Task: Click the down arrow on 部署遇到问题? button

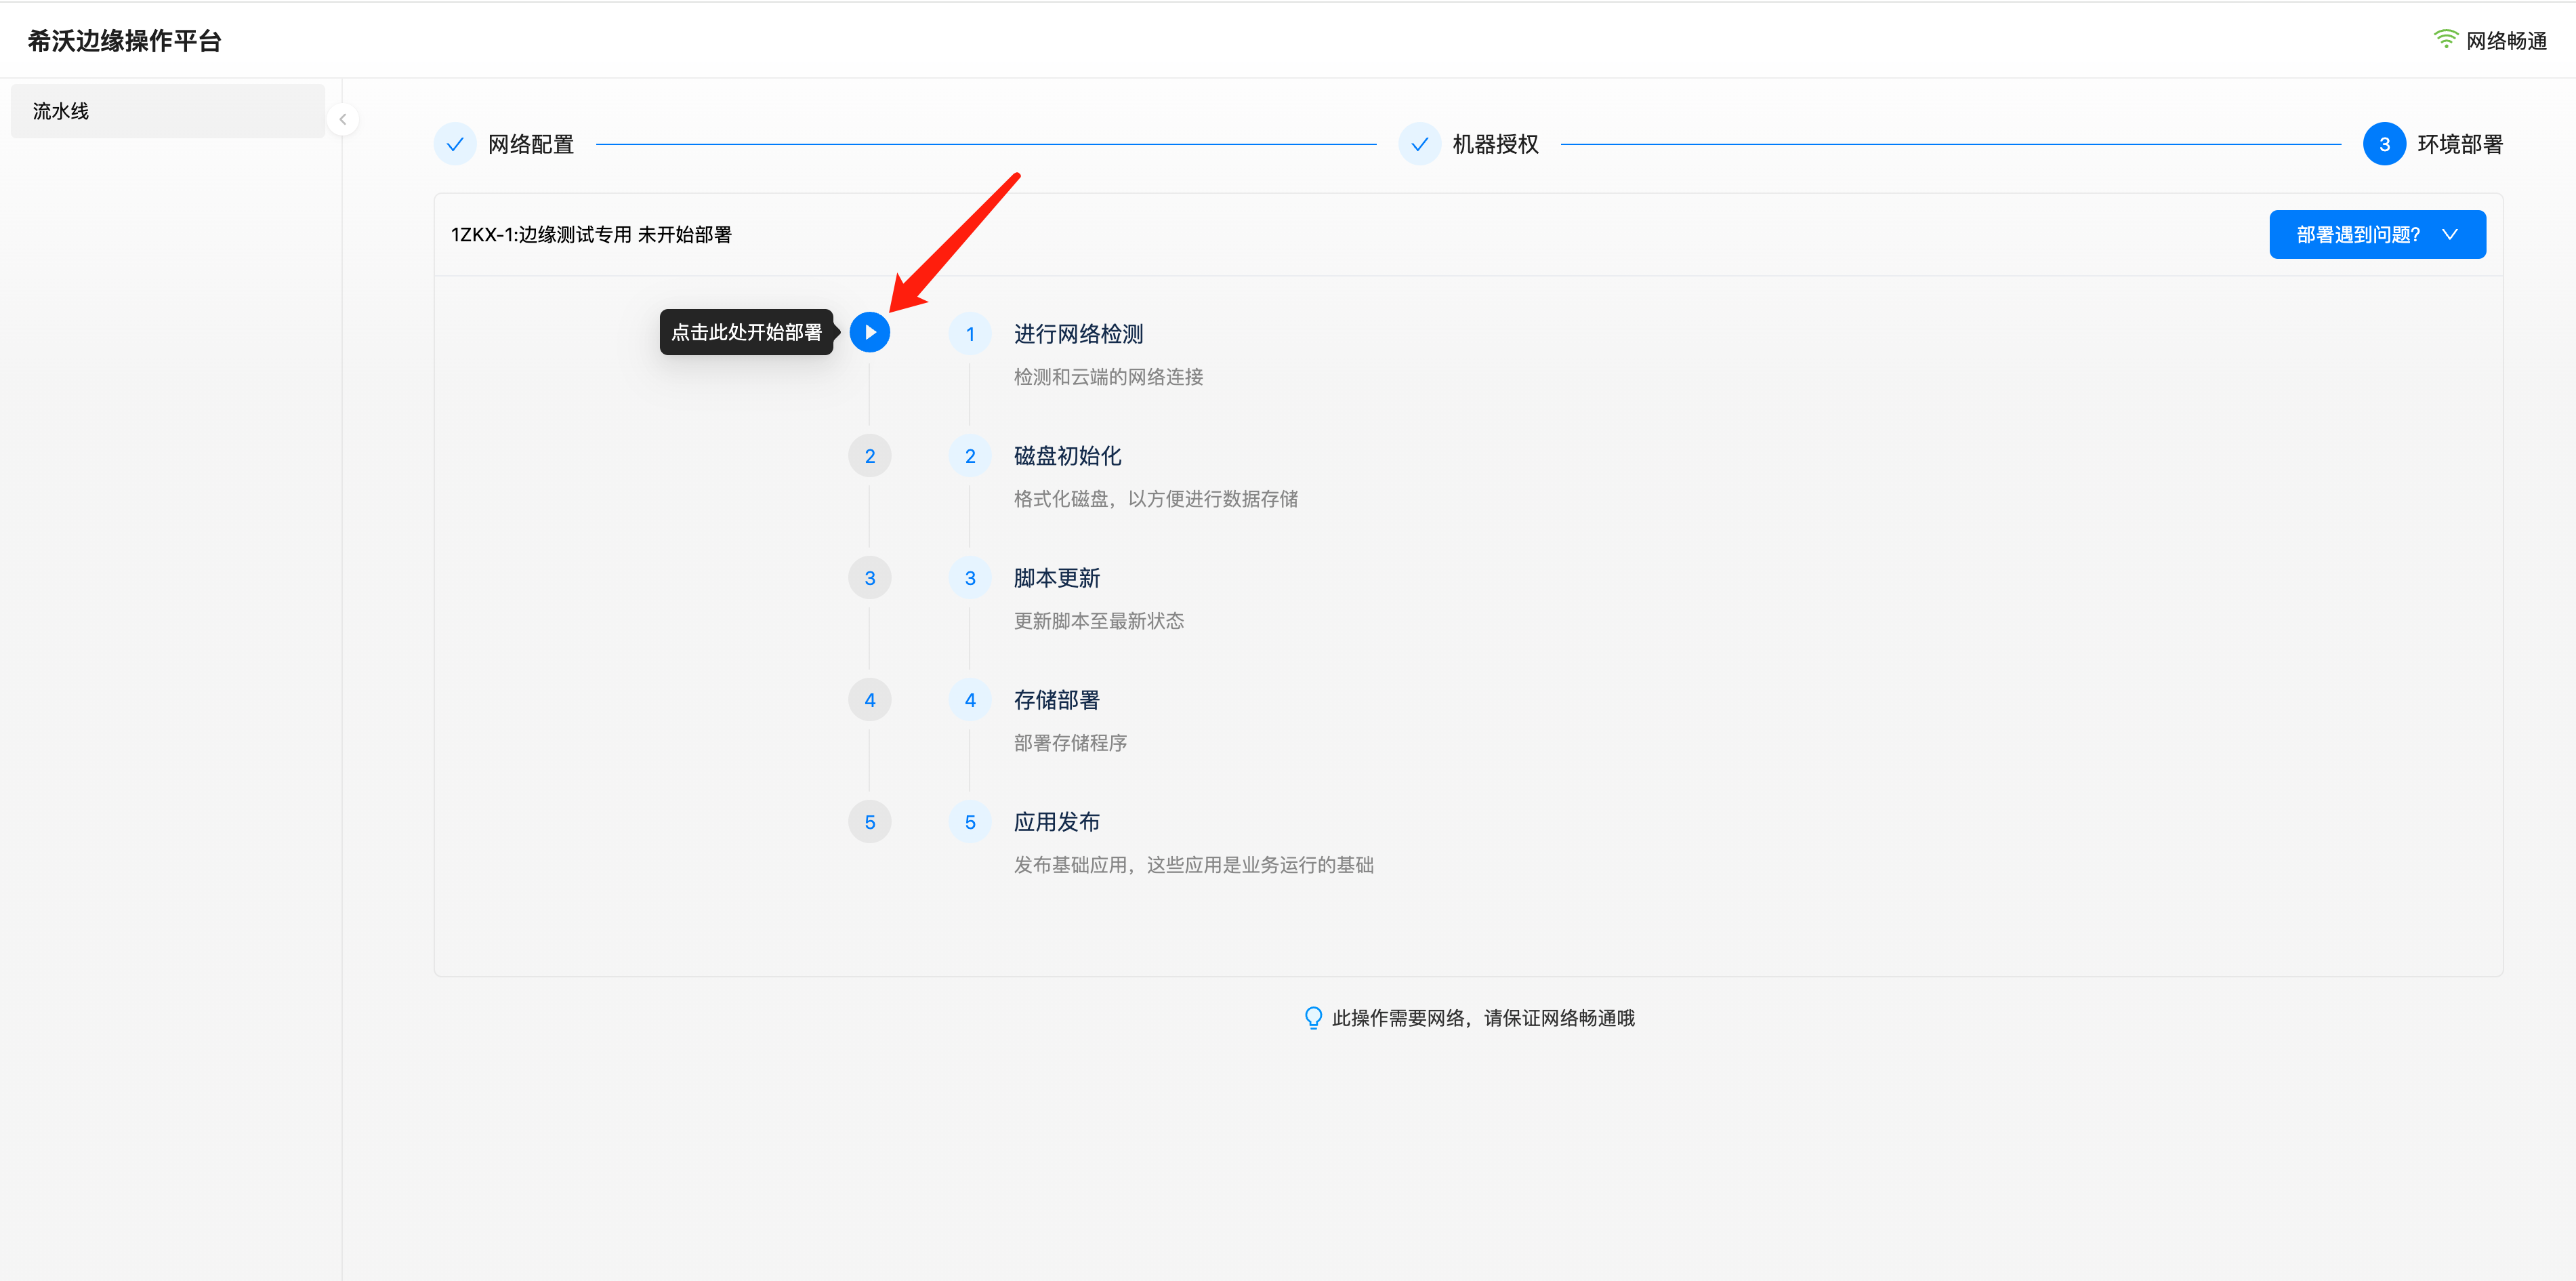Action: [2449, 235]
